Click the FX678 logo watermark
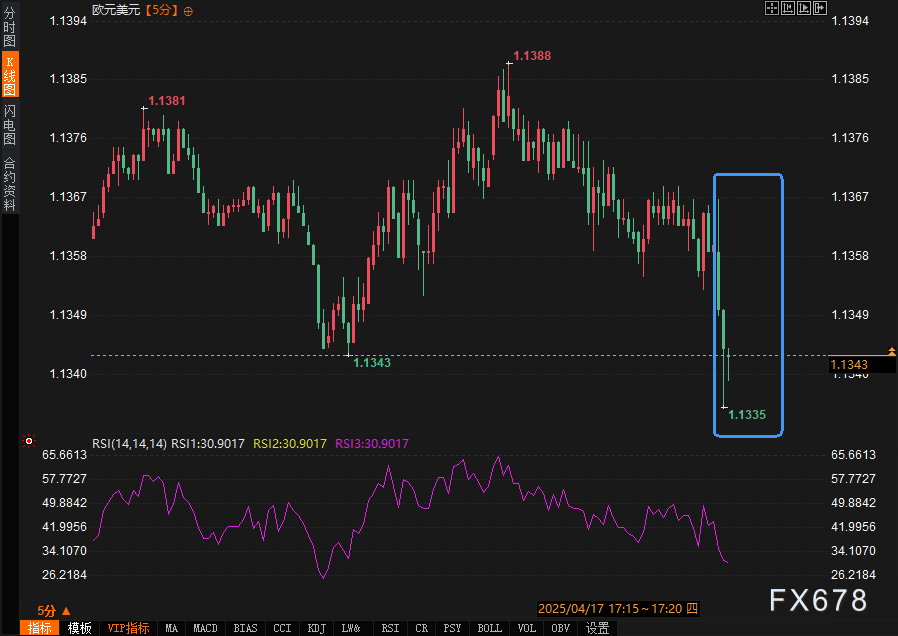The image size is (898, 636). 817,600
